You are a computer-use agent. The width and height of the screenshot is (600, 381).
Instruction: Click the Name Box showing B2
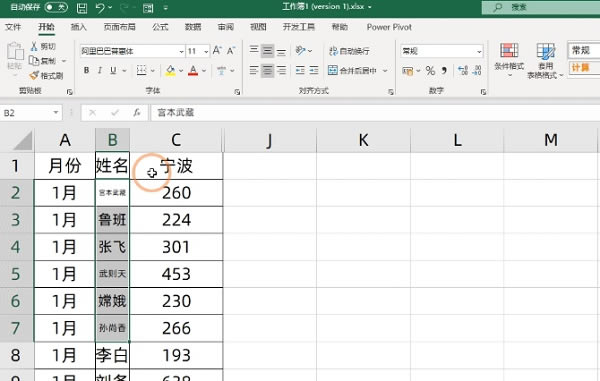(31, 113)
